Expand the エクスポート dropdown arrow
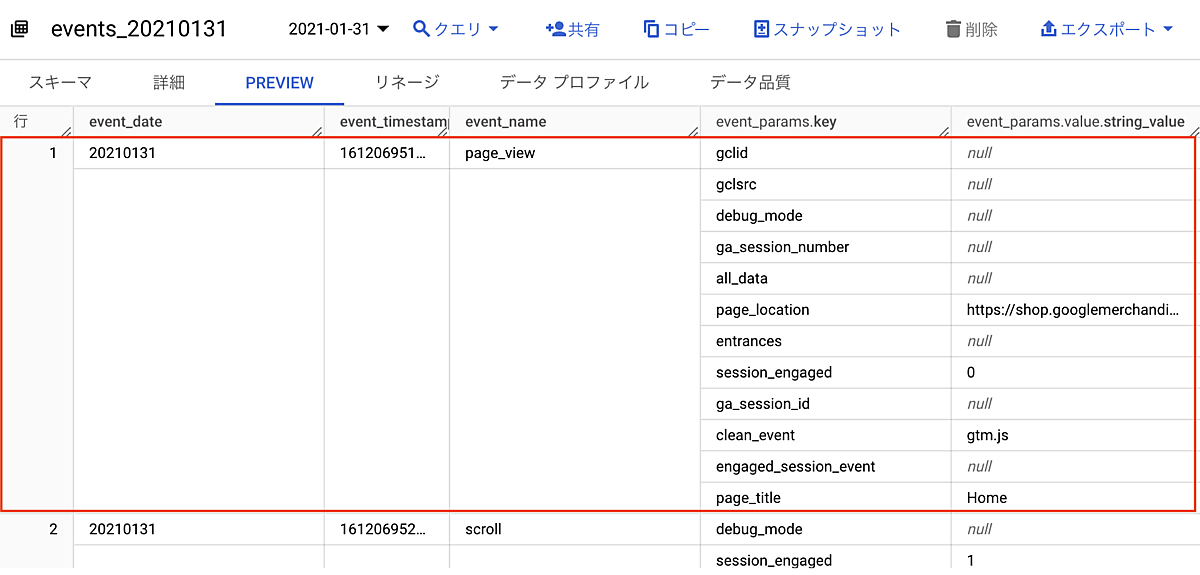The height and width of the screenshot is (575, 1200). pyautogui.click(x=1167, y=29)
